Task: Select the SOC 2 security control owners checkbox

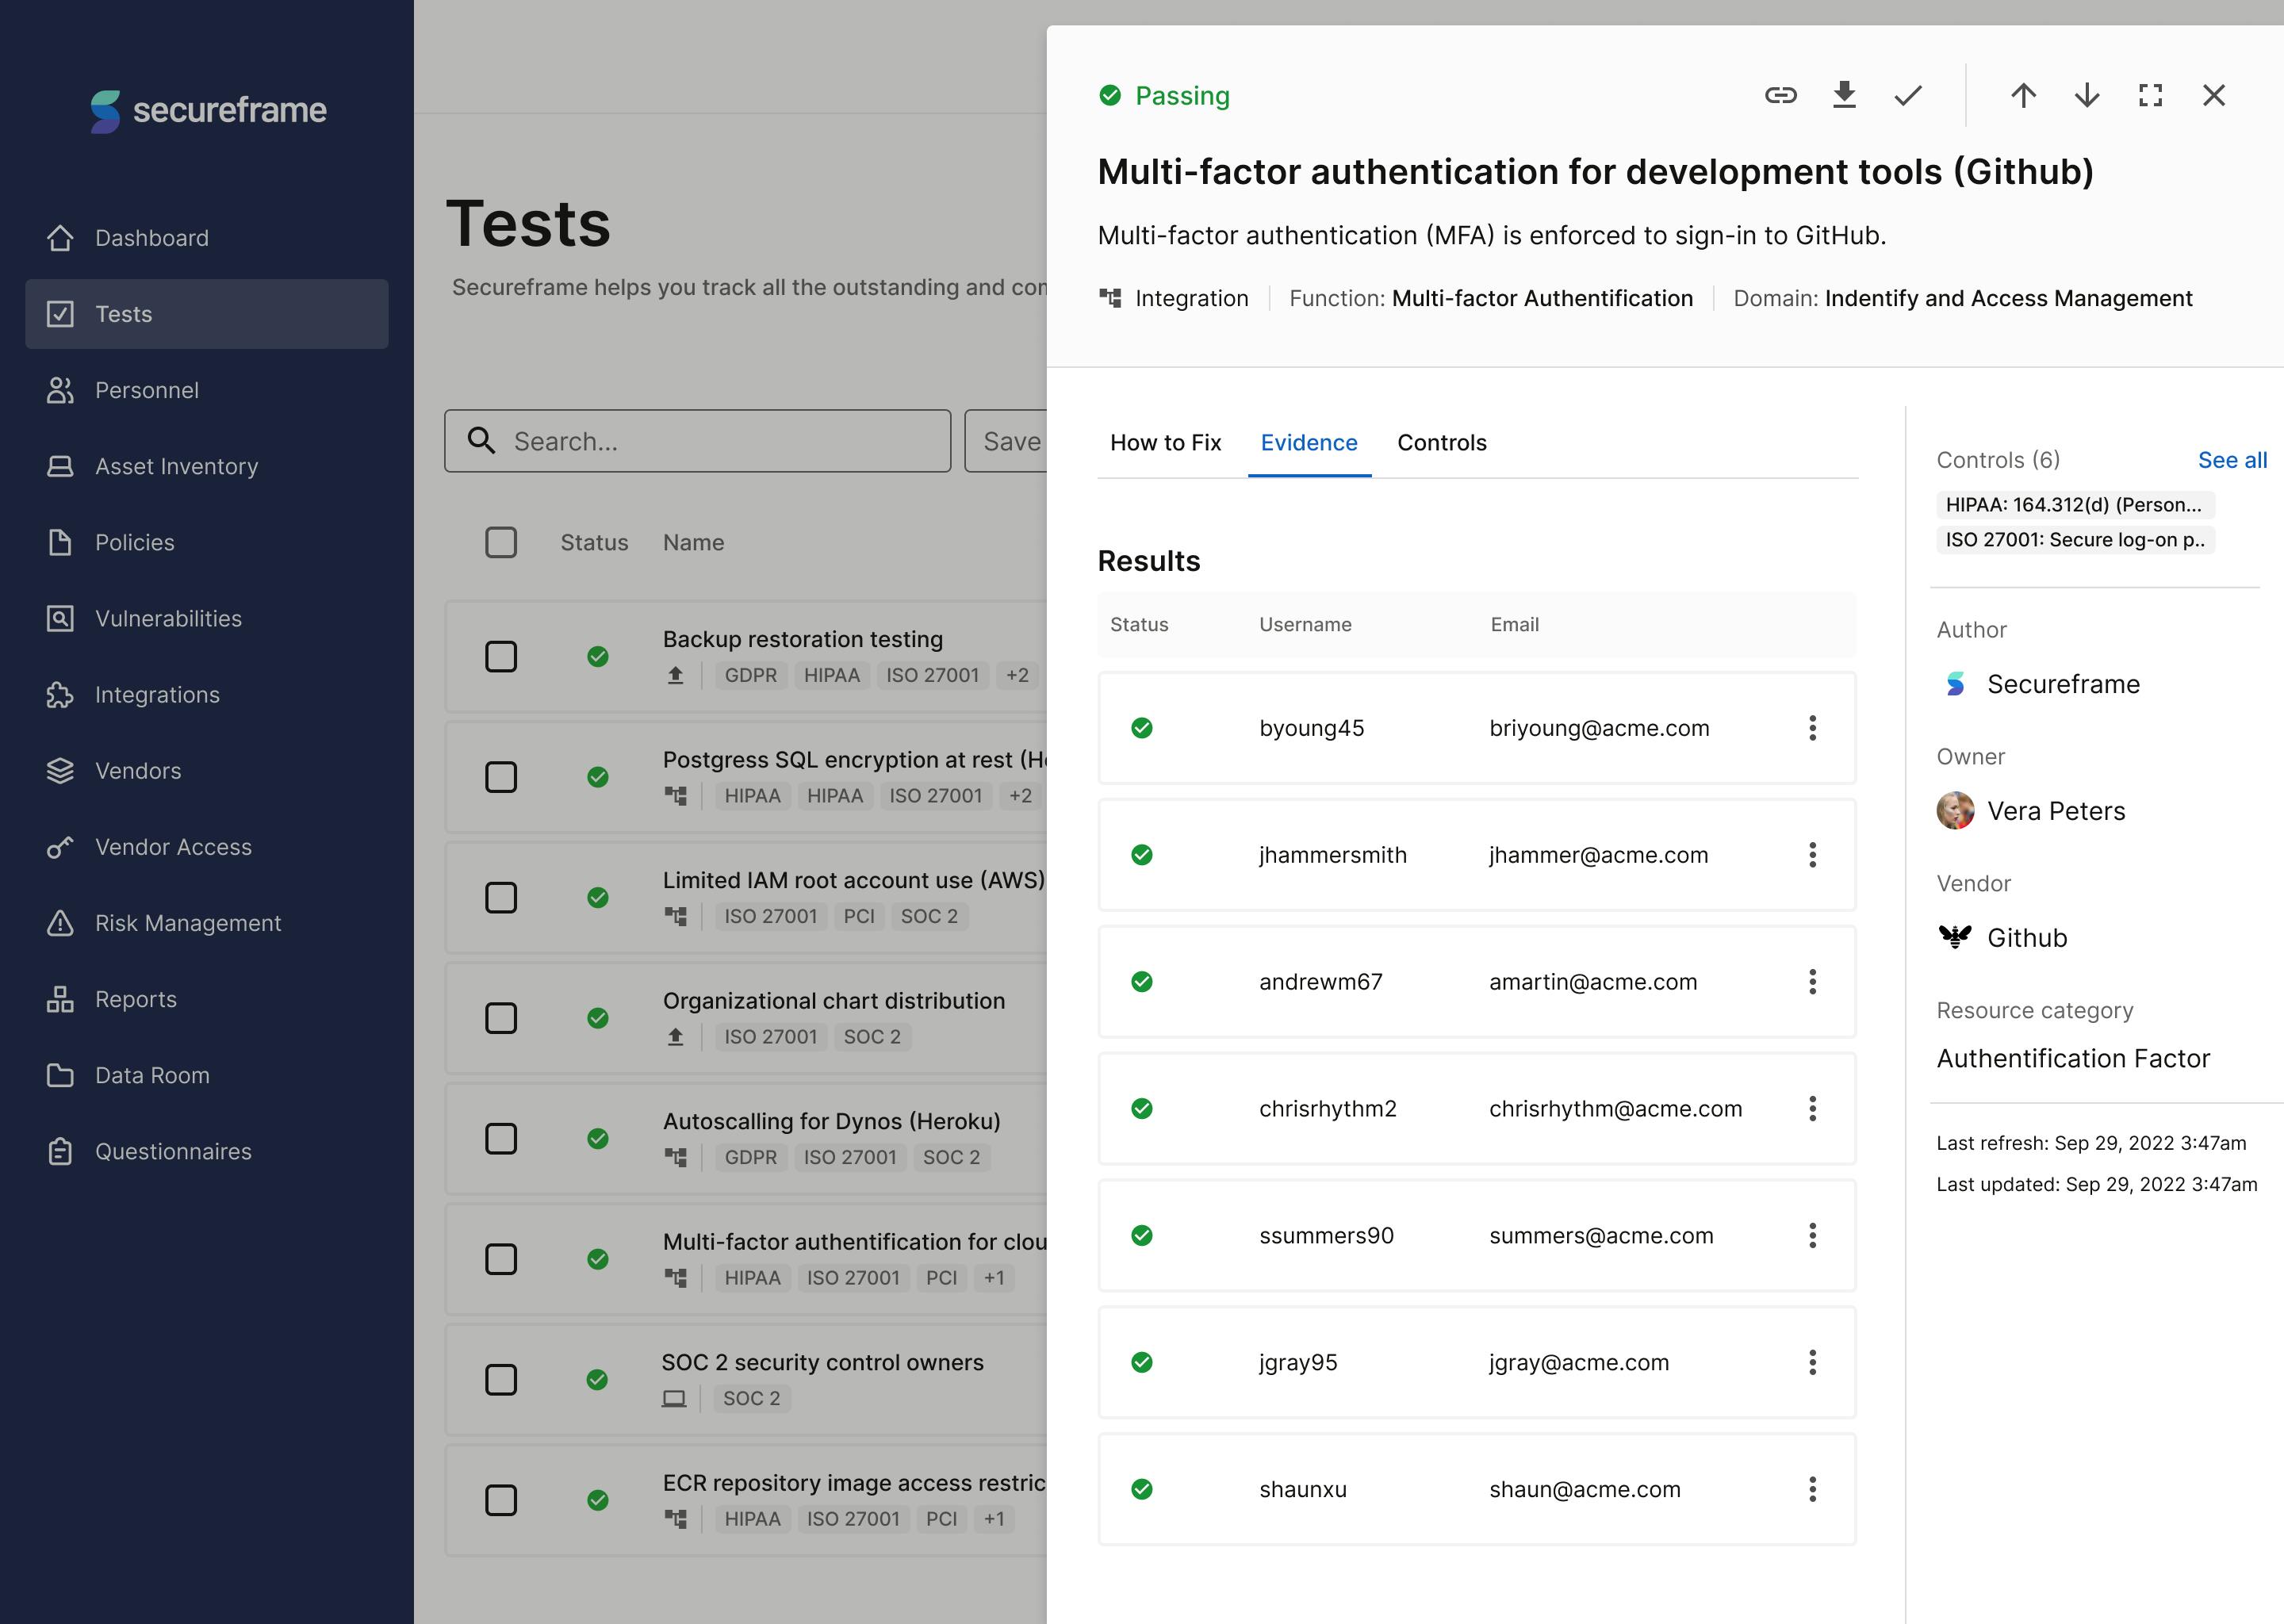Action: click(x=501, y=1379)
